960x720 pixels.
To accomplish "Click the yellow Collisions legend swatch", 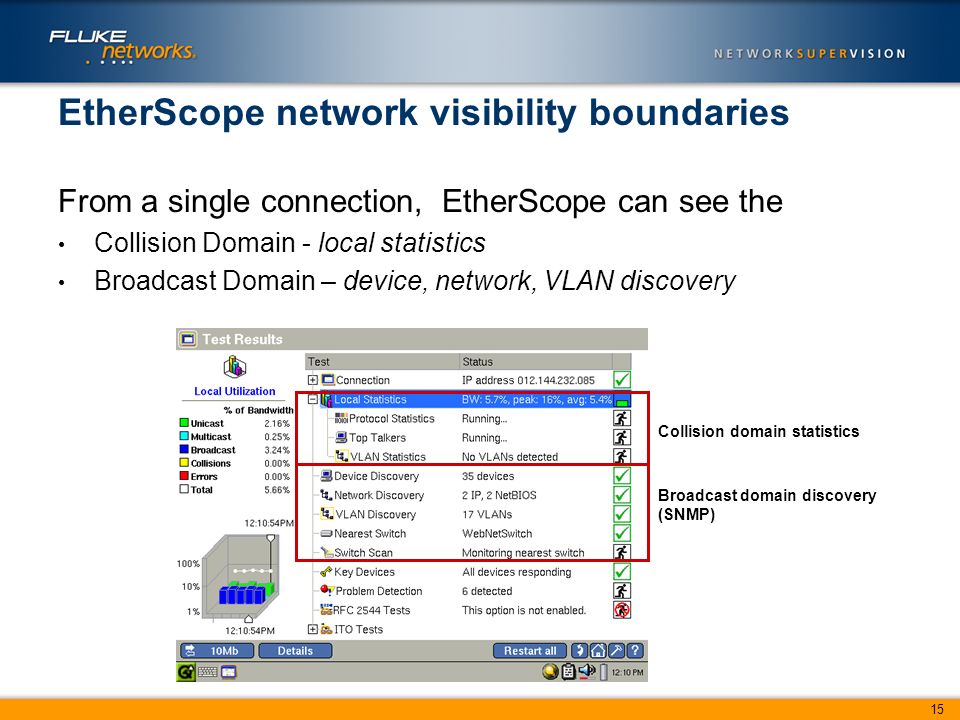I will tap(184, 462).
